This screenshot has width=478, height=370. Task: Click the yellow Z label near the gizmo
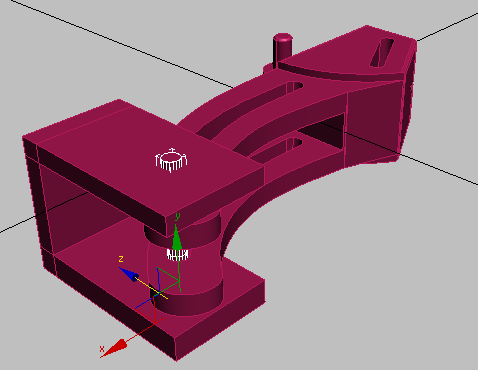121,259
